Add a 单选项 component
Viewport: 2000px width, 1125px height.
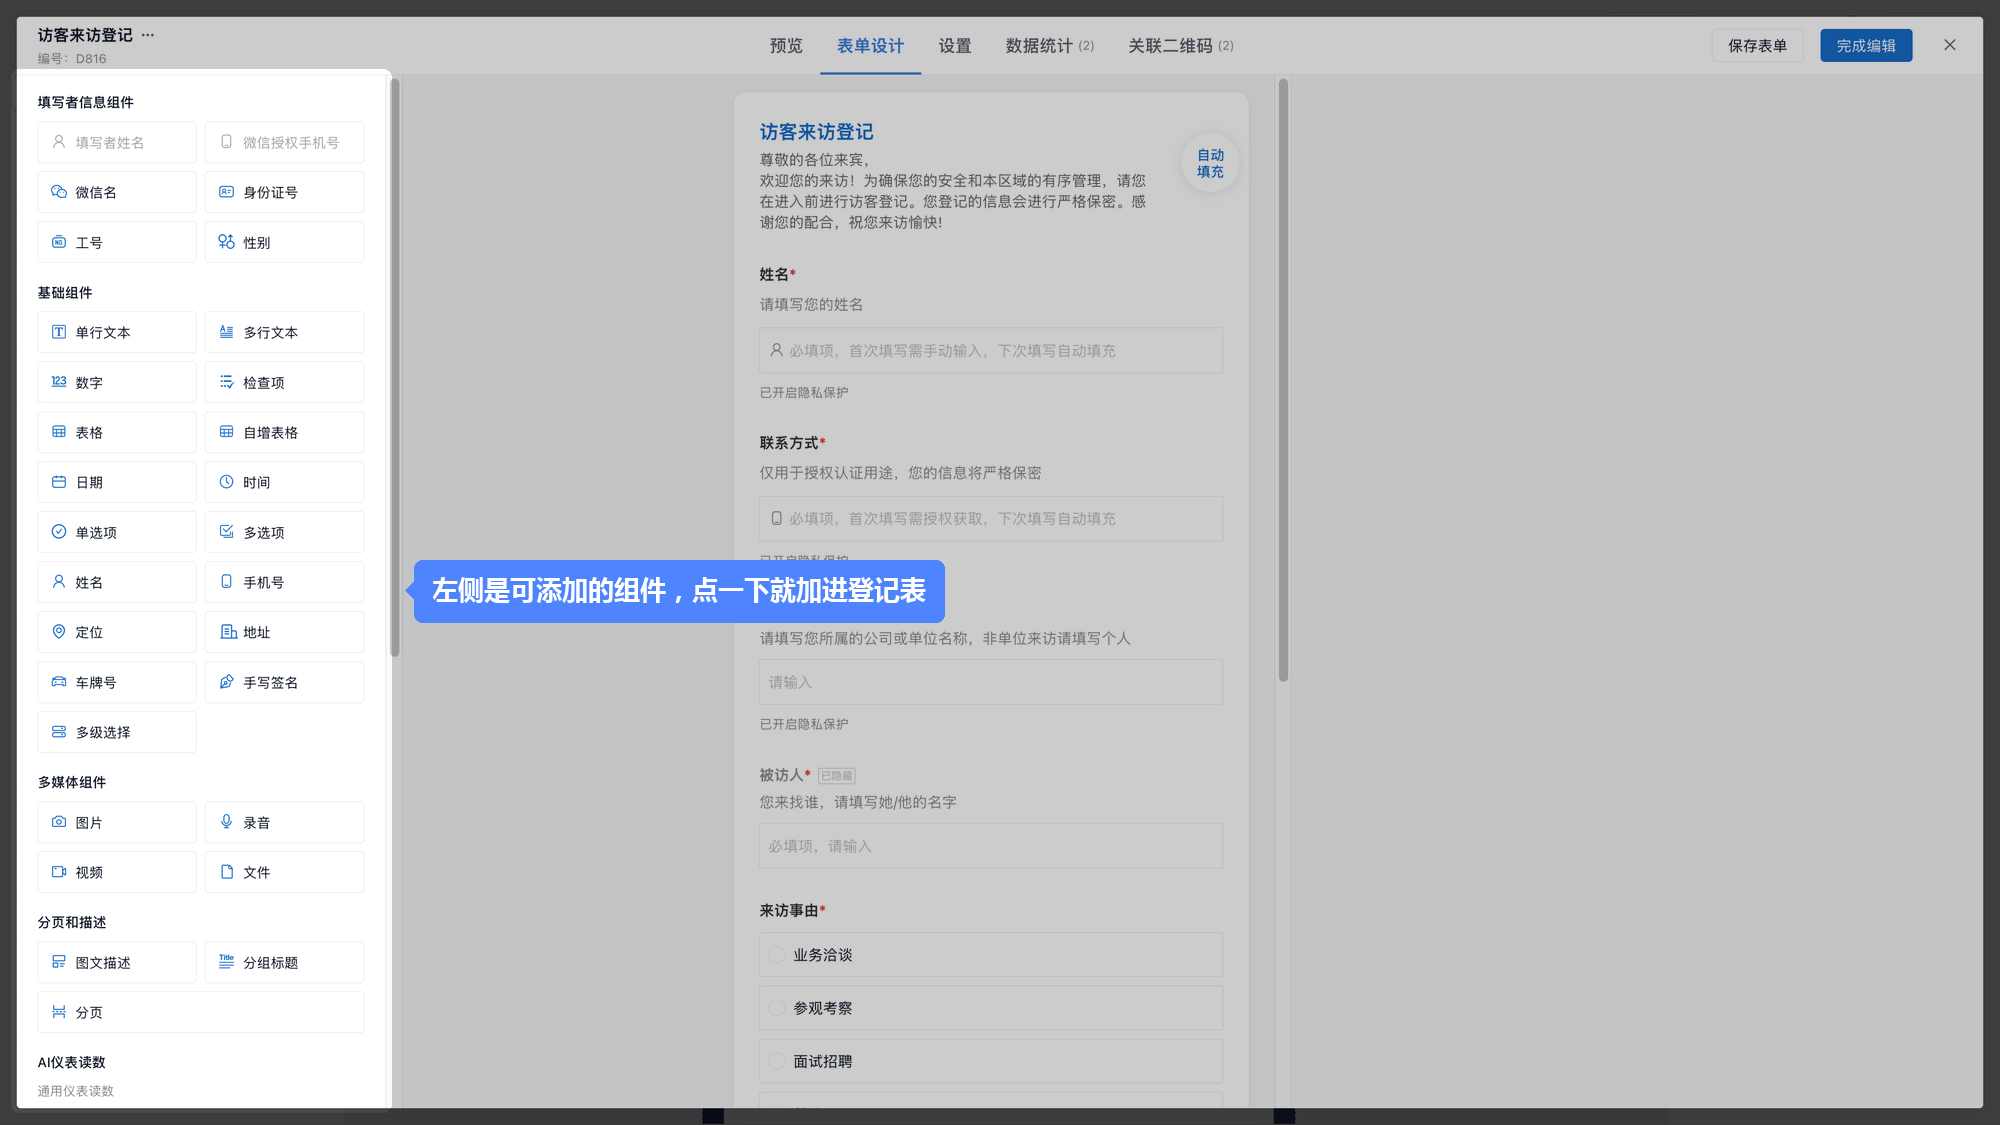(x=117, y=532)
